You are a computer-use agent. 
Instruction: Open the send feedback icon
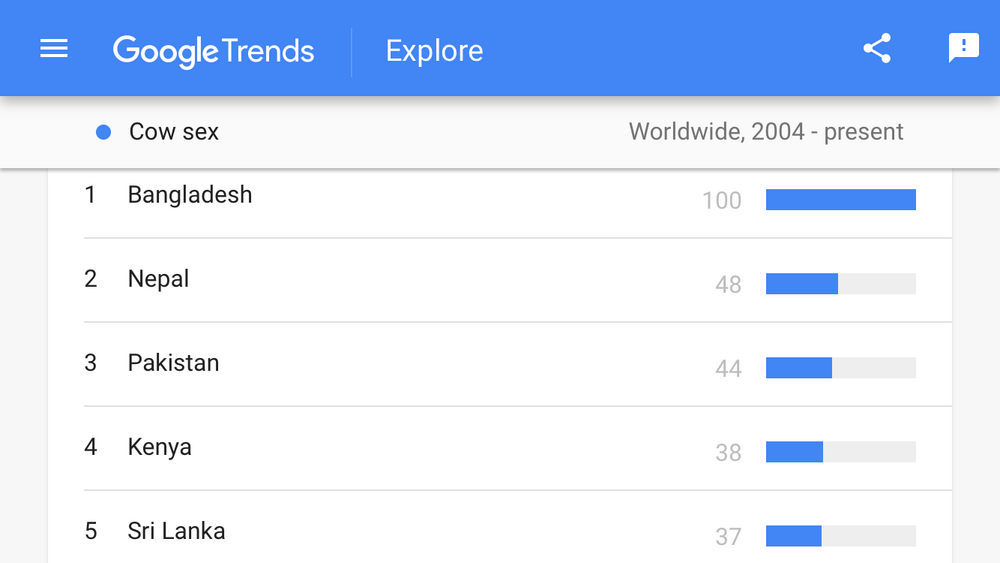click(x=964, y=48)
